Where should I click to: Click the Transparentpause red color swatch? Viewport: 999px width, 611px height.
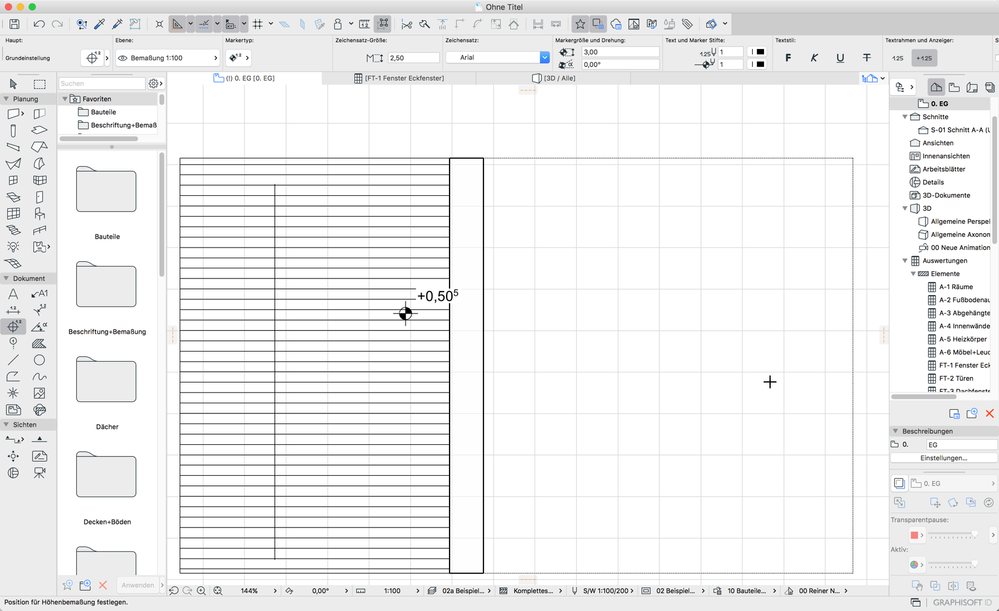pyautogui.click(x=915, y=535)
